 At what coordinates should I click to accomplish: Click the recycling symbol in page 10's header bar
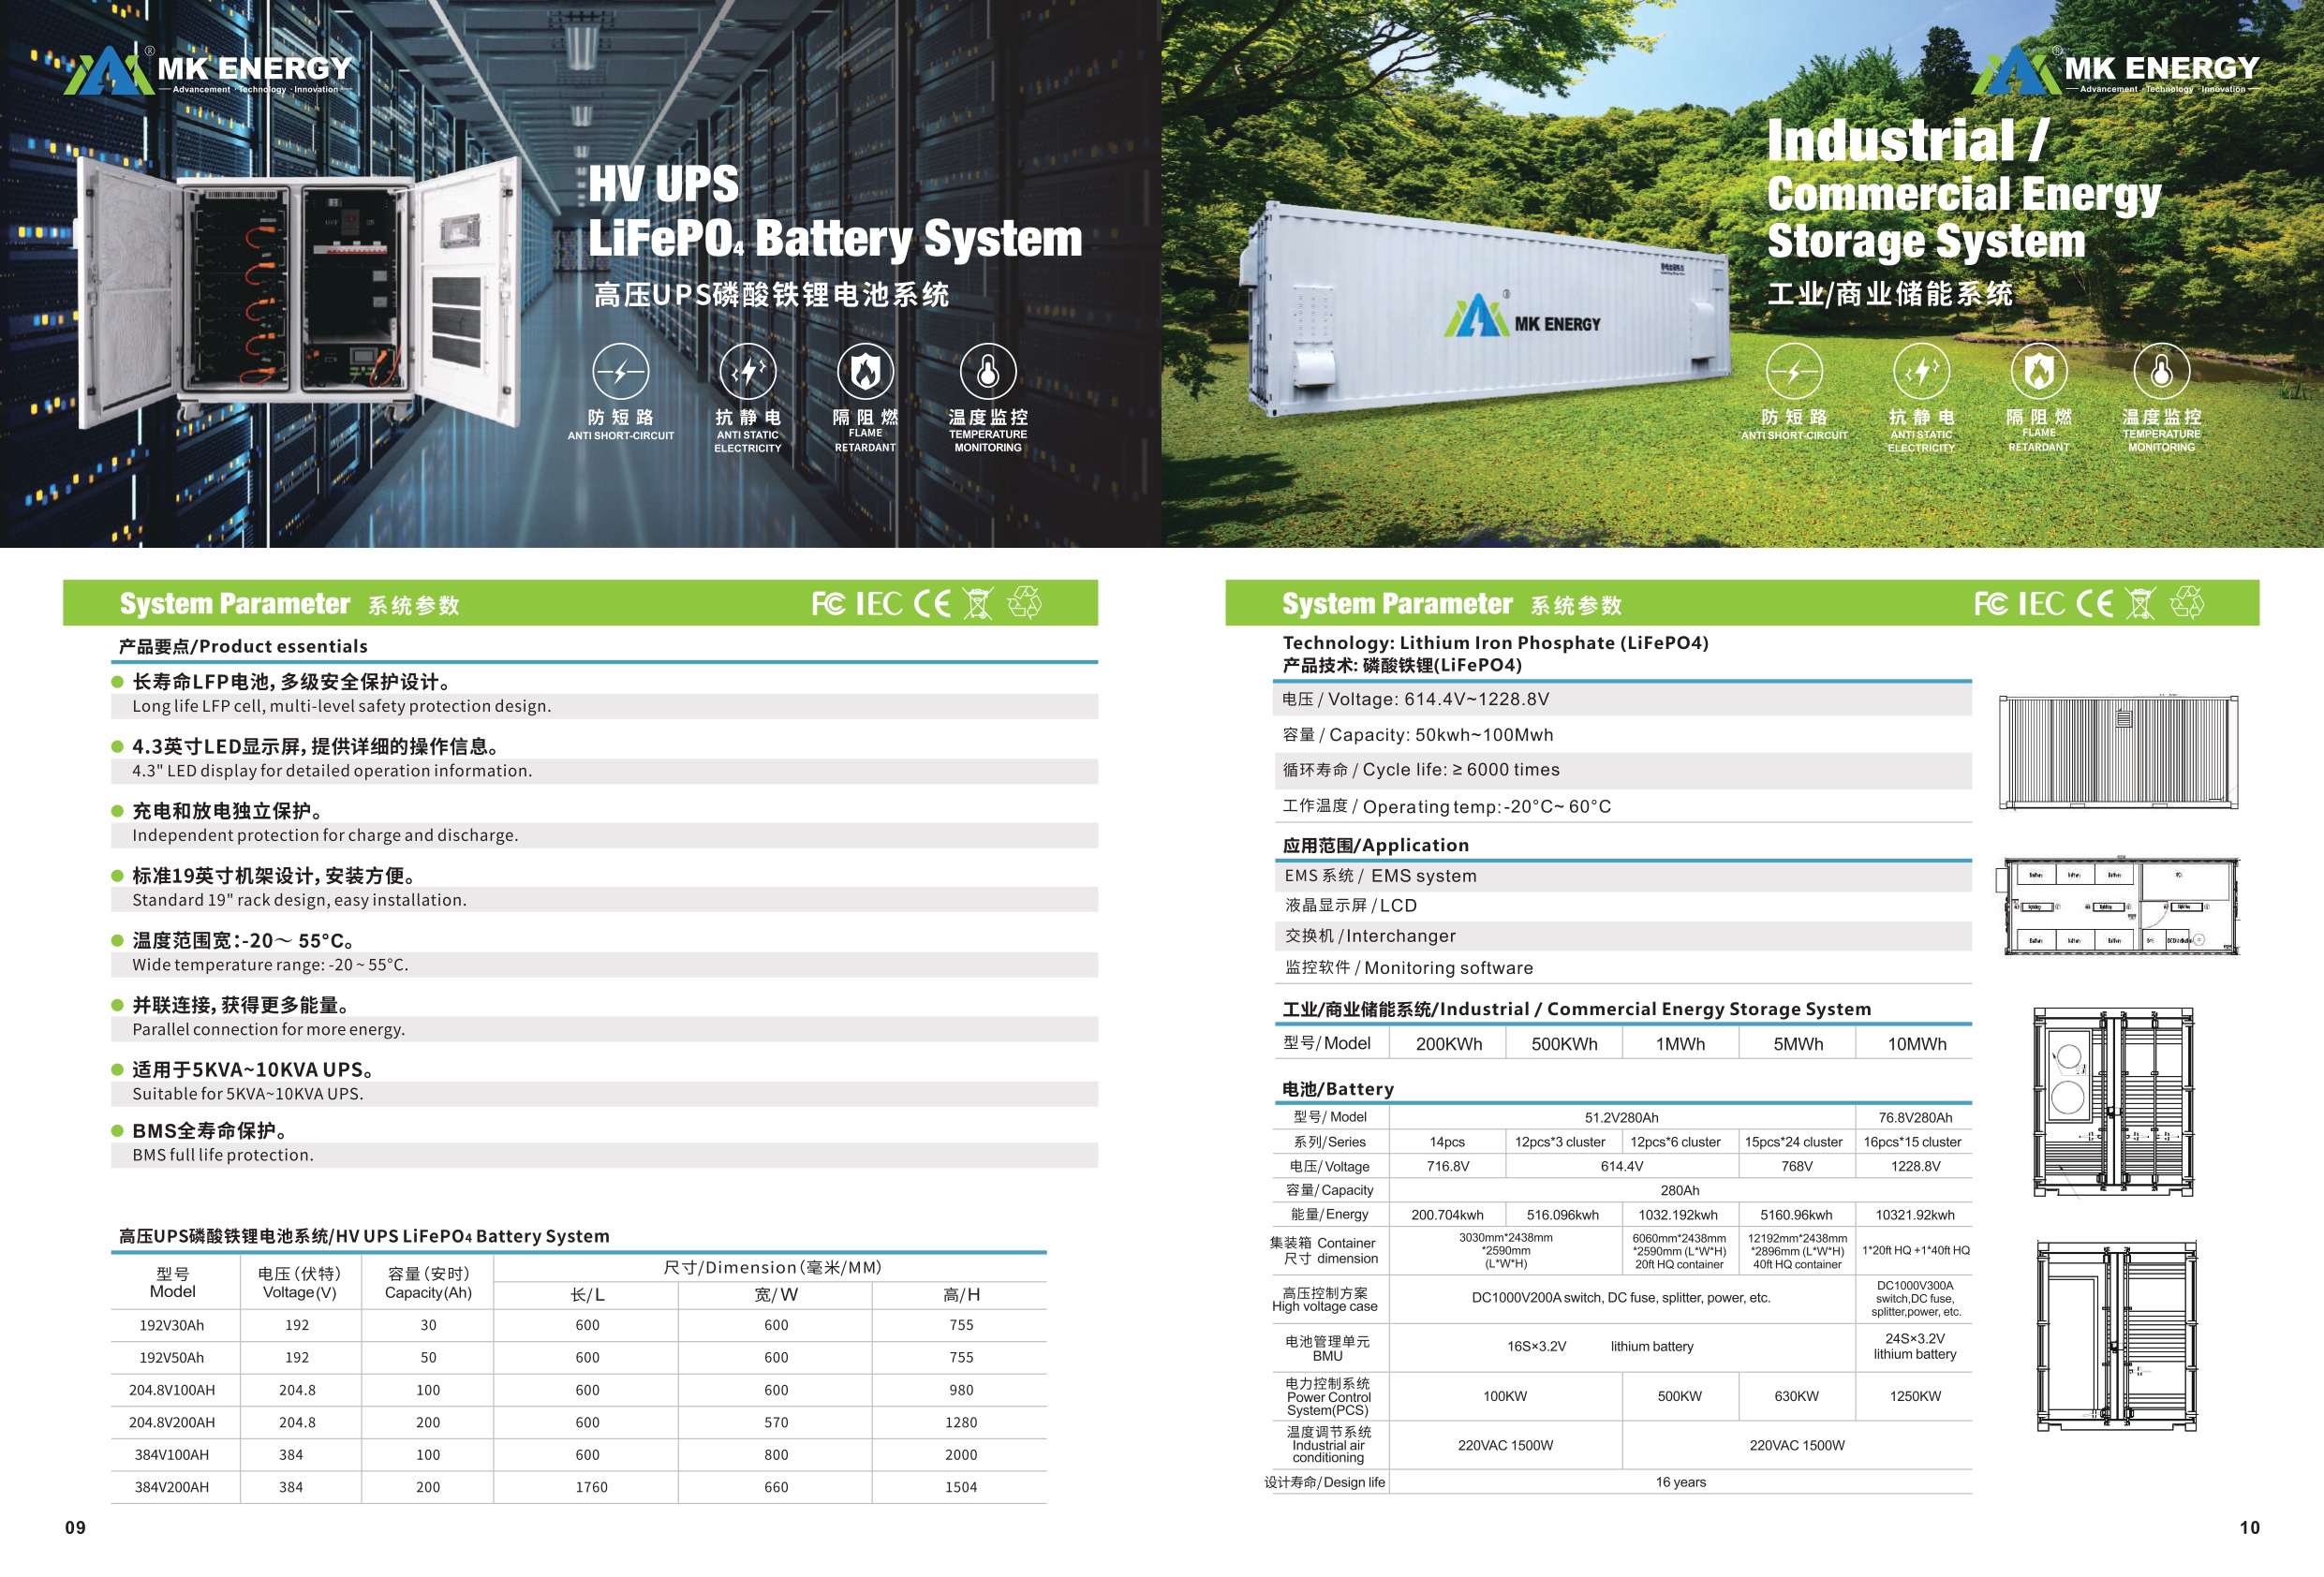pyautogui.click(x=2188, y=603)
